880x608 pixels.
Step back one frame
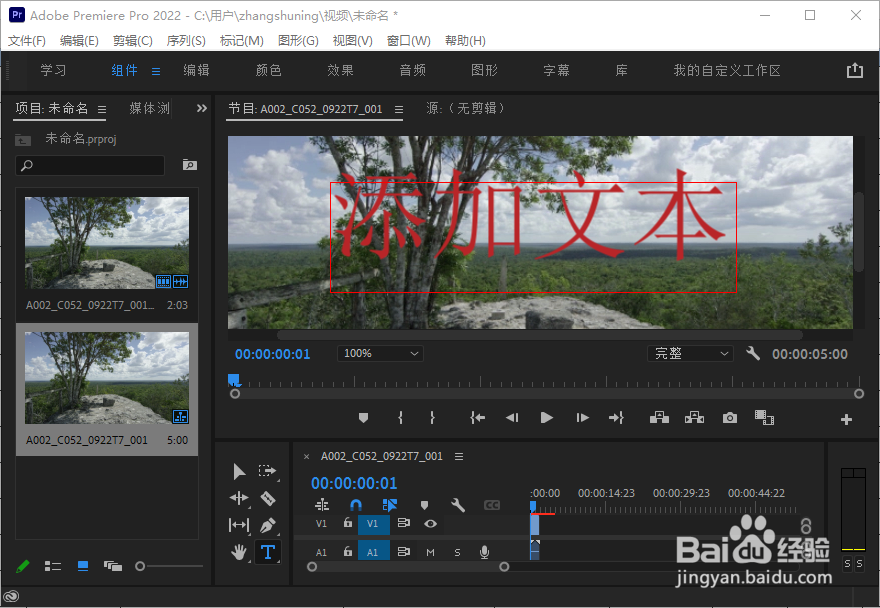click(x=512, y=418)
